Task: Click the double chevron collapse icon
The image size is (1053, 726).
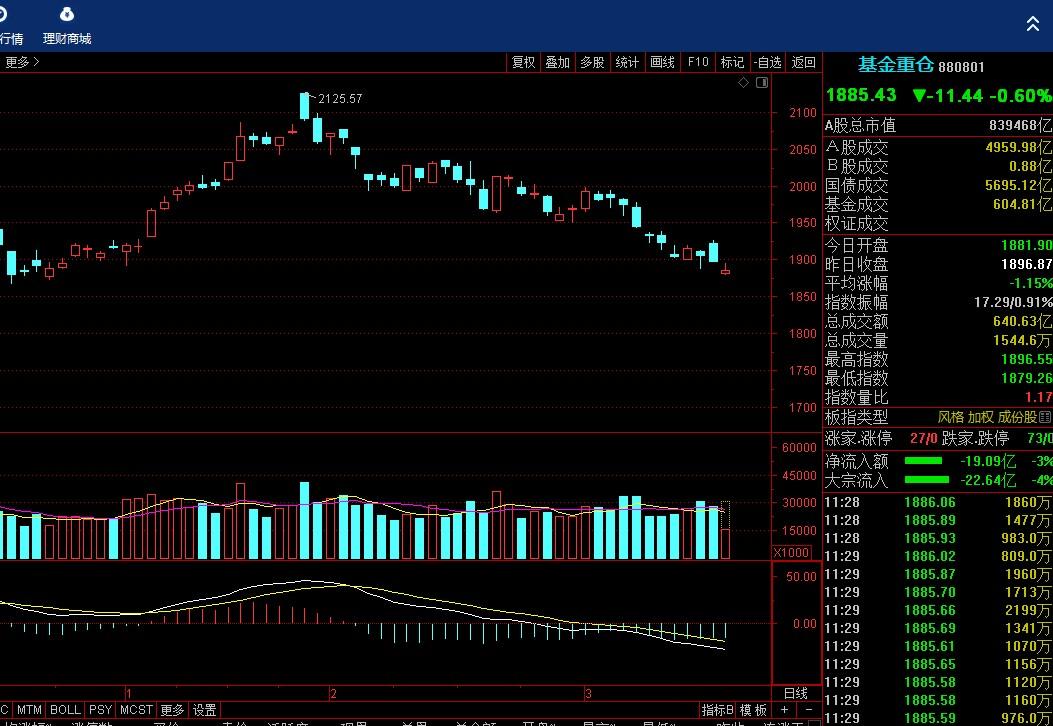Action: click(x=1033, y=24)
